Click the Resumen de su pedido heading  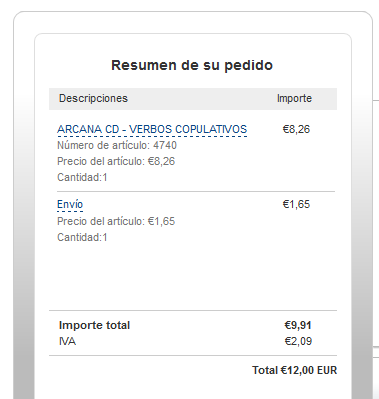point(192,65)
